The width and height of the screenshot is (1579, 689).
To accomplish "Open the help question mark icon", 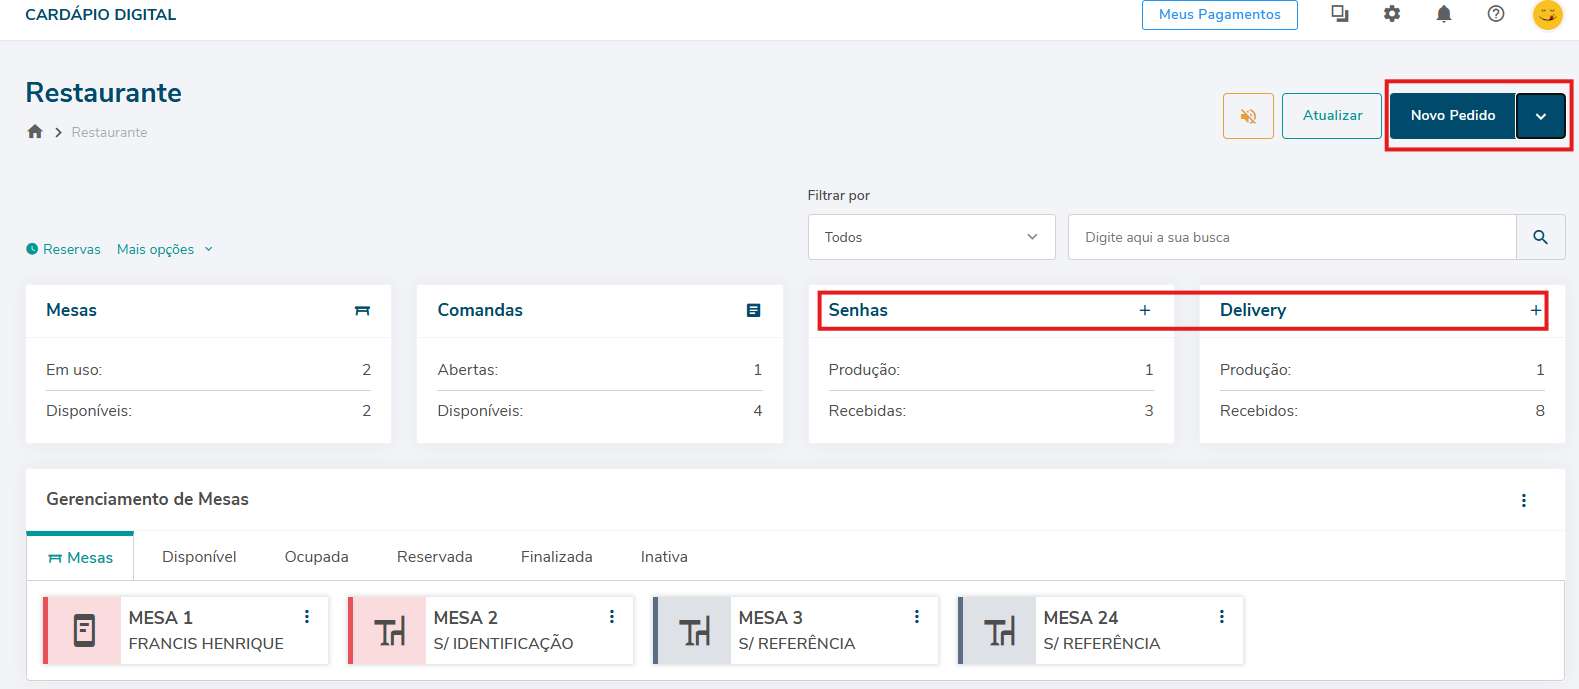I will (1495, 14).
